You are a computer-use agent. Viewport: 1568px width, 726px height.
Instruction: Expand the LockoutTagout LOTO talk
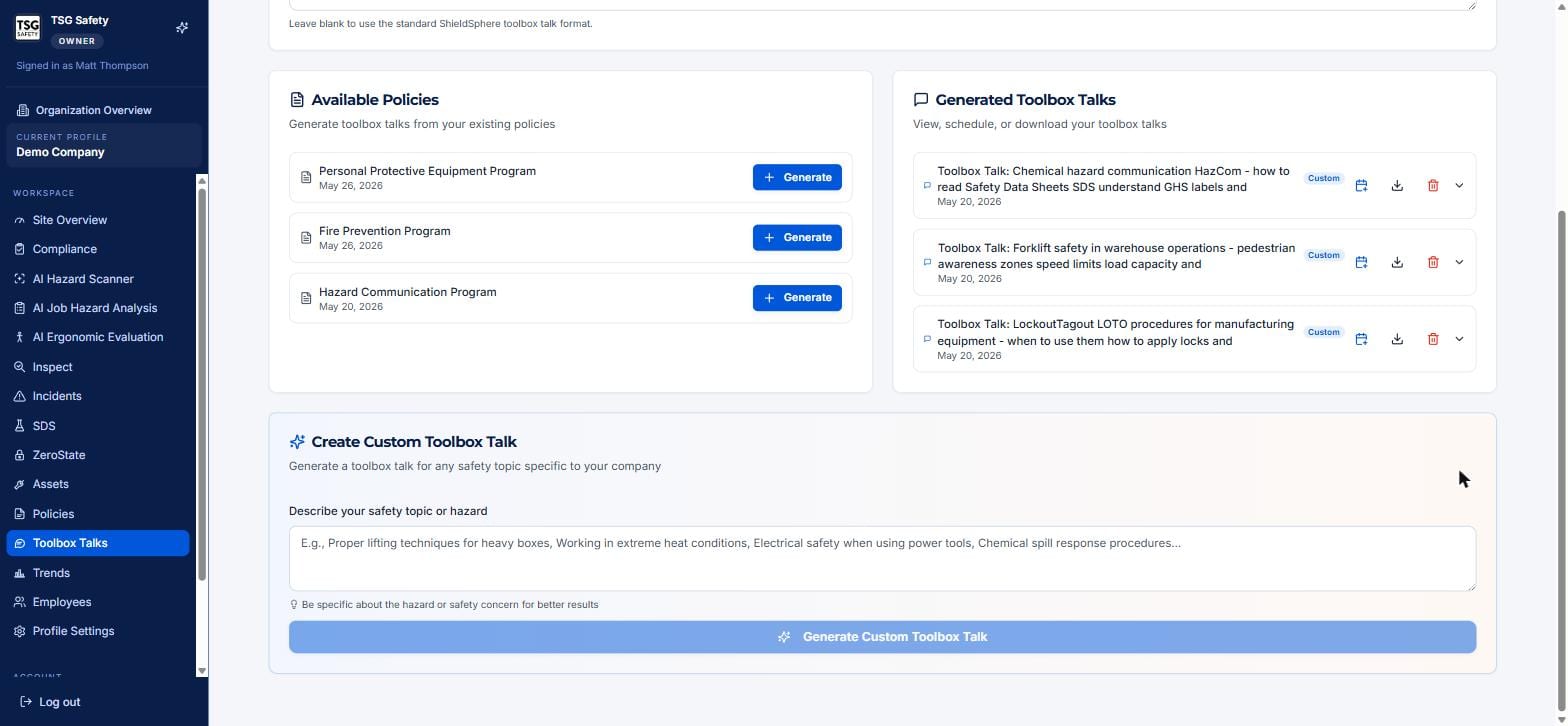tap(1459, 340)
